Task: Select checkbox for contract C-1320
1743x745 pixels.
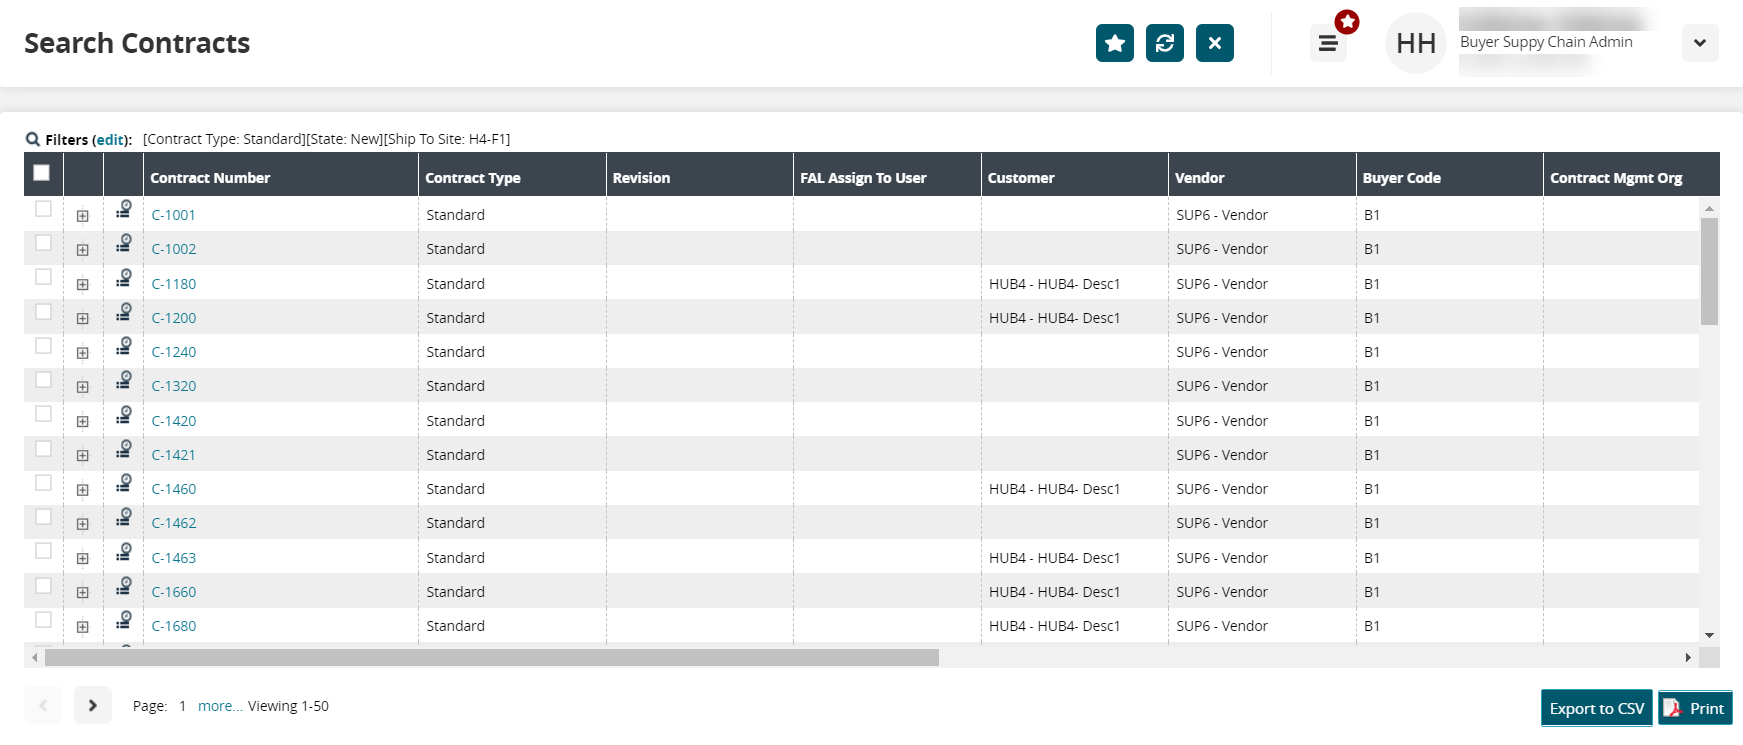Action: pyautogui.click(x=43, y=380)
